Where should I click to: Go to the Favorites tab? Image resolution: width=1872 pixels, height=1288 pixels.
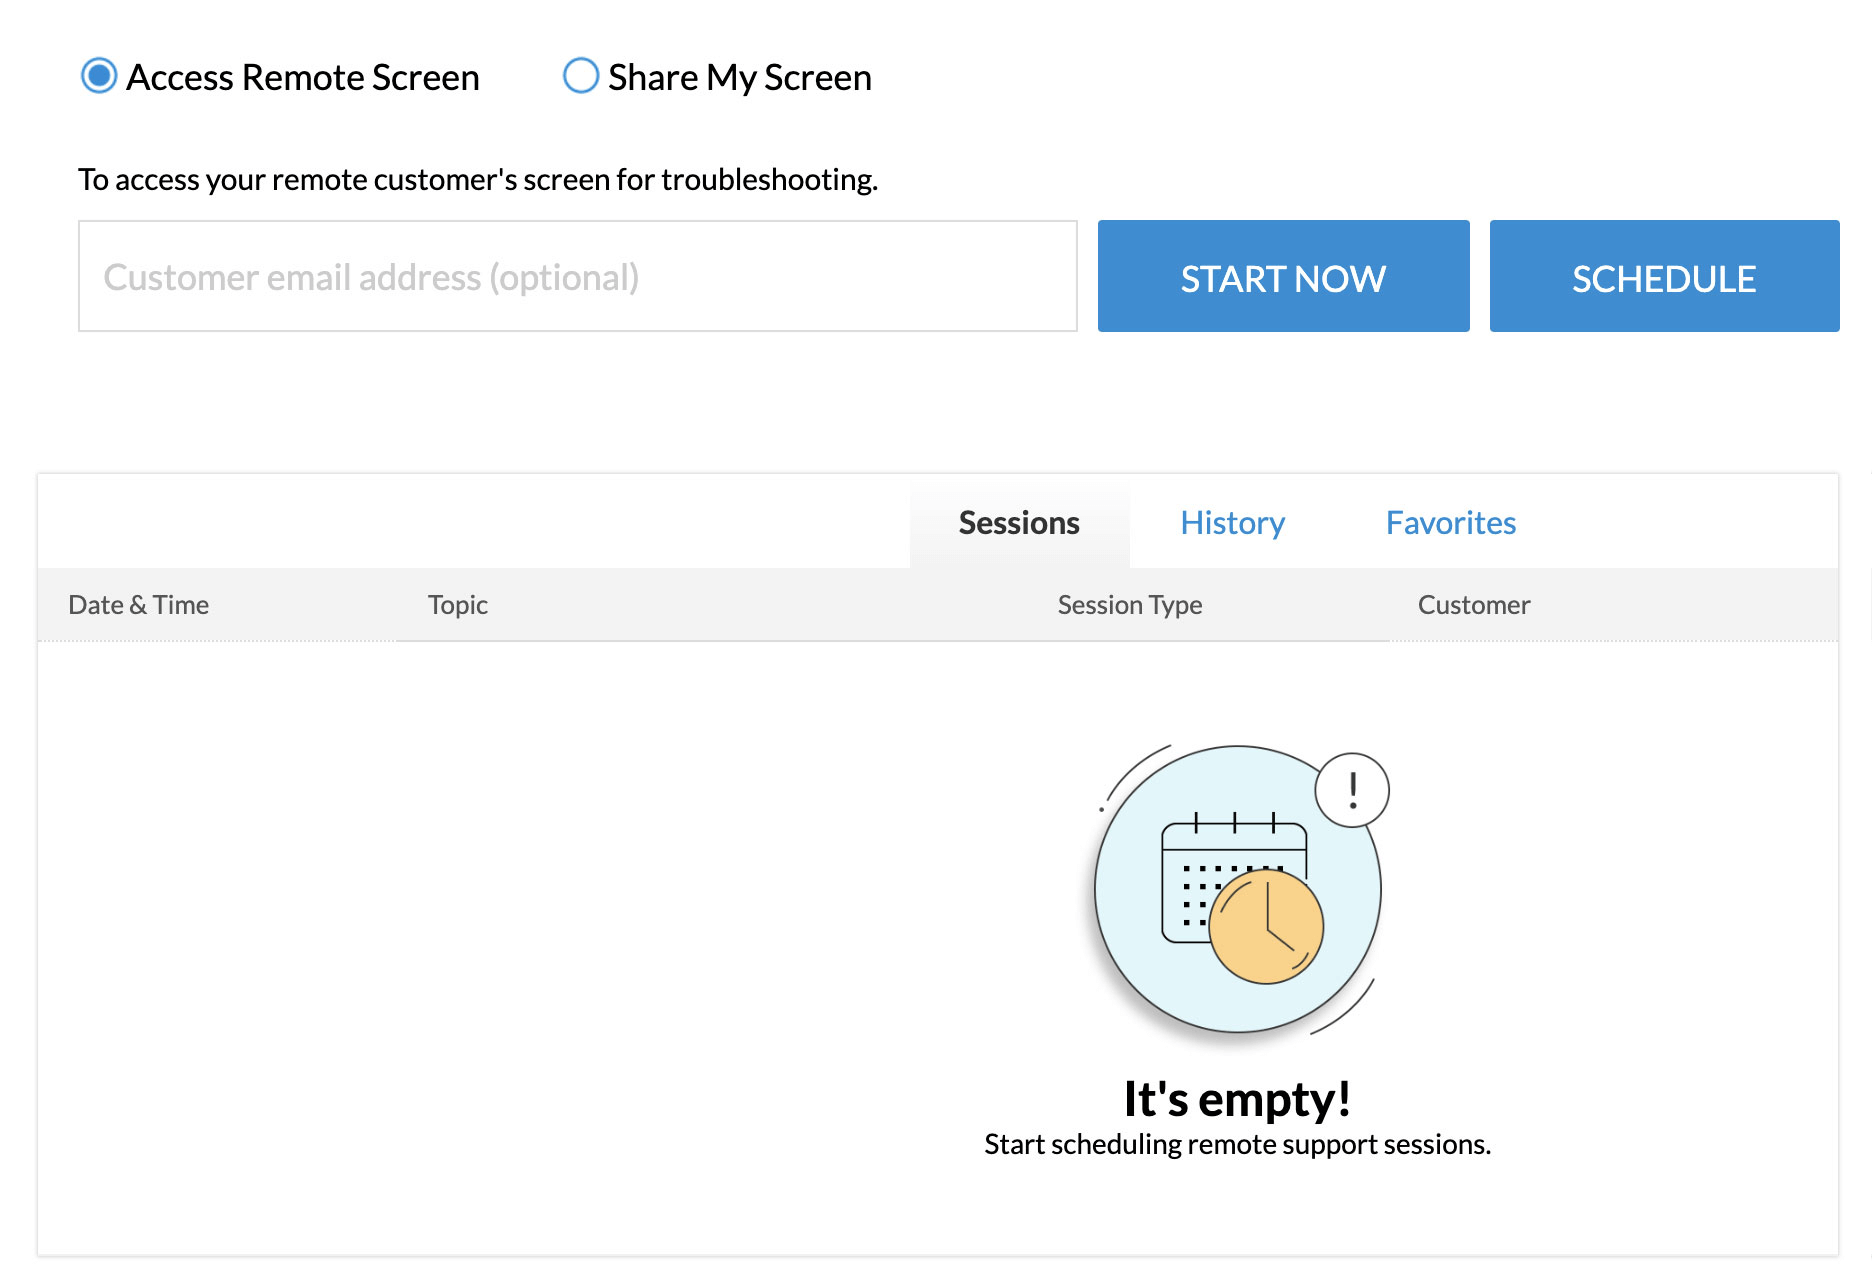click(1450, 523)
